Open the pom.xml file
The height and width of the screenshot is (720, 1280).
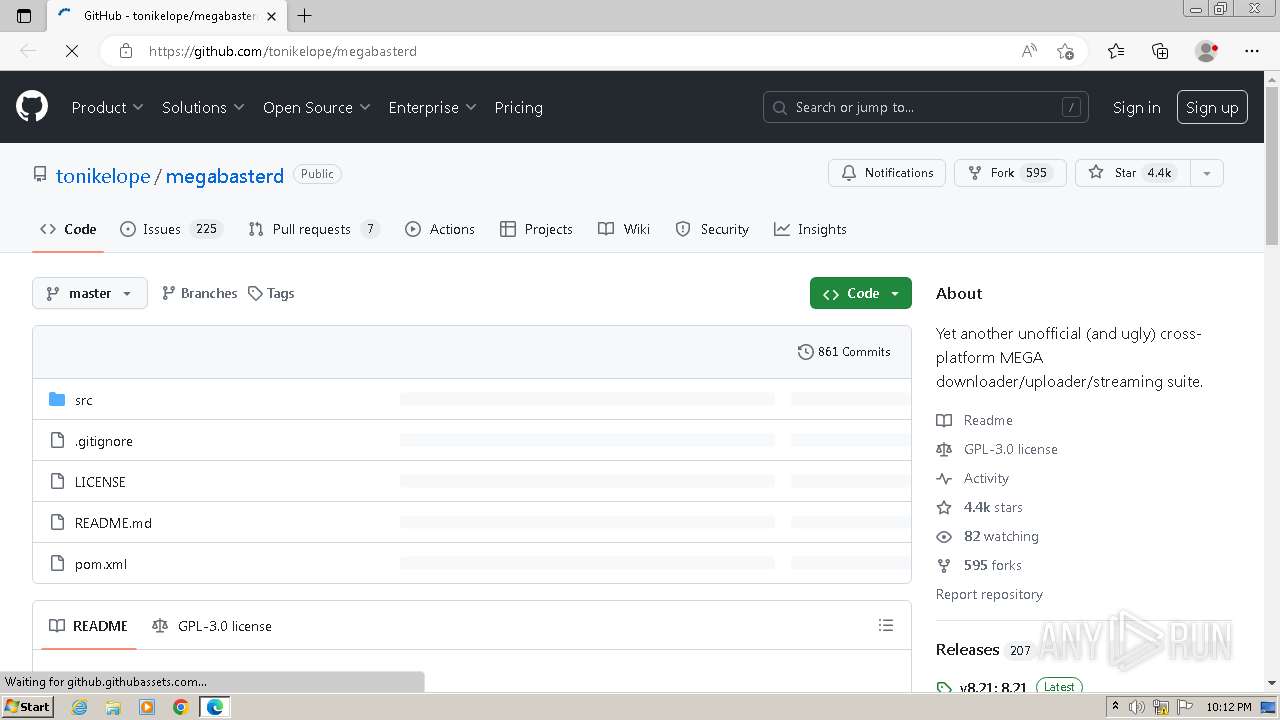[101, 564]
